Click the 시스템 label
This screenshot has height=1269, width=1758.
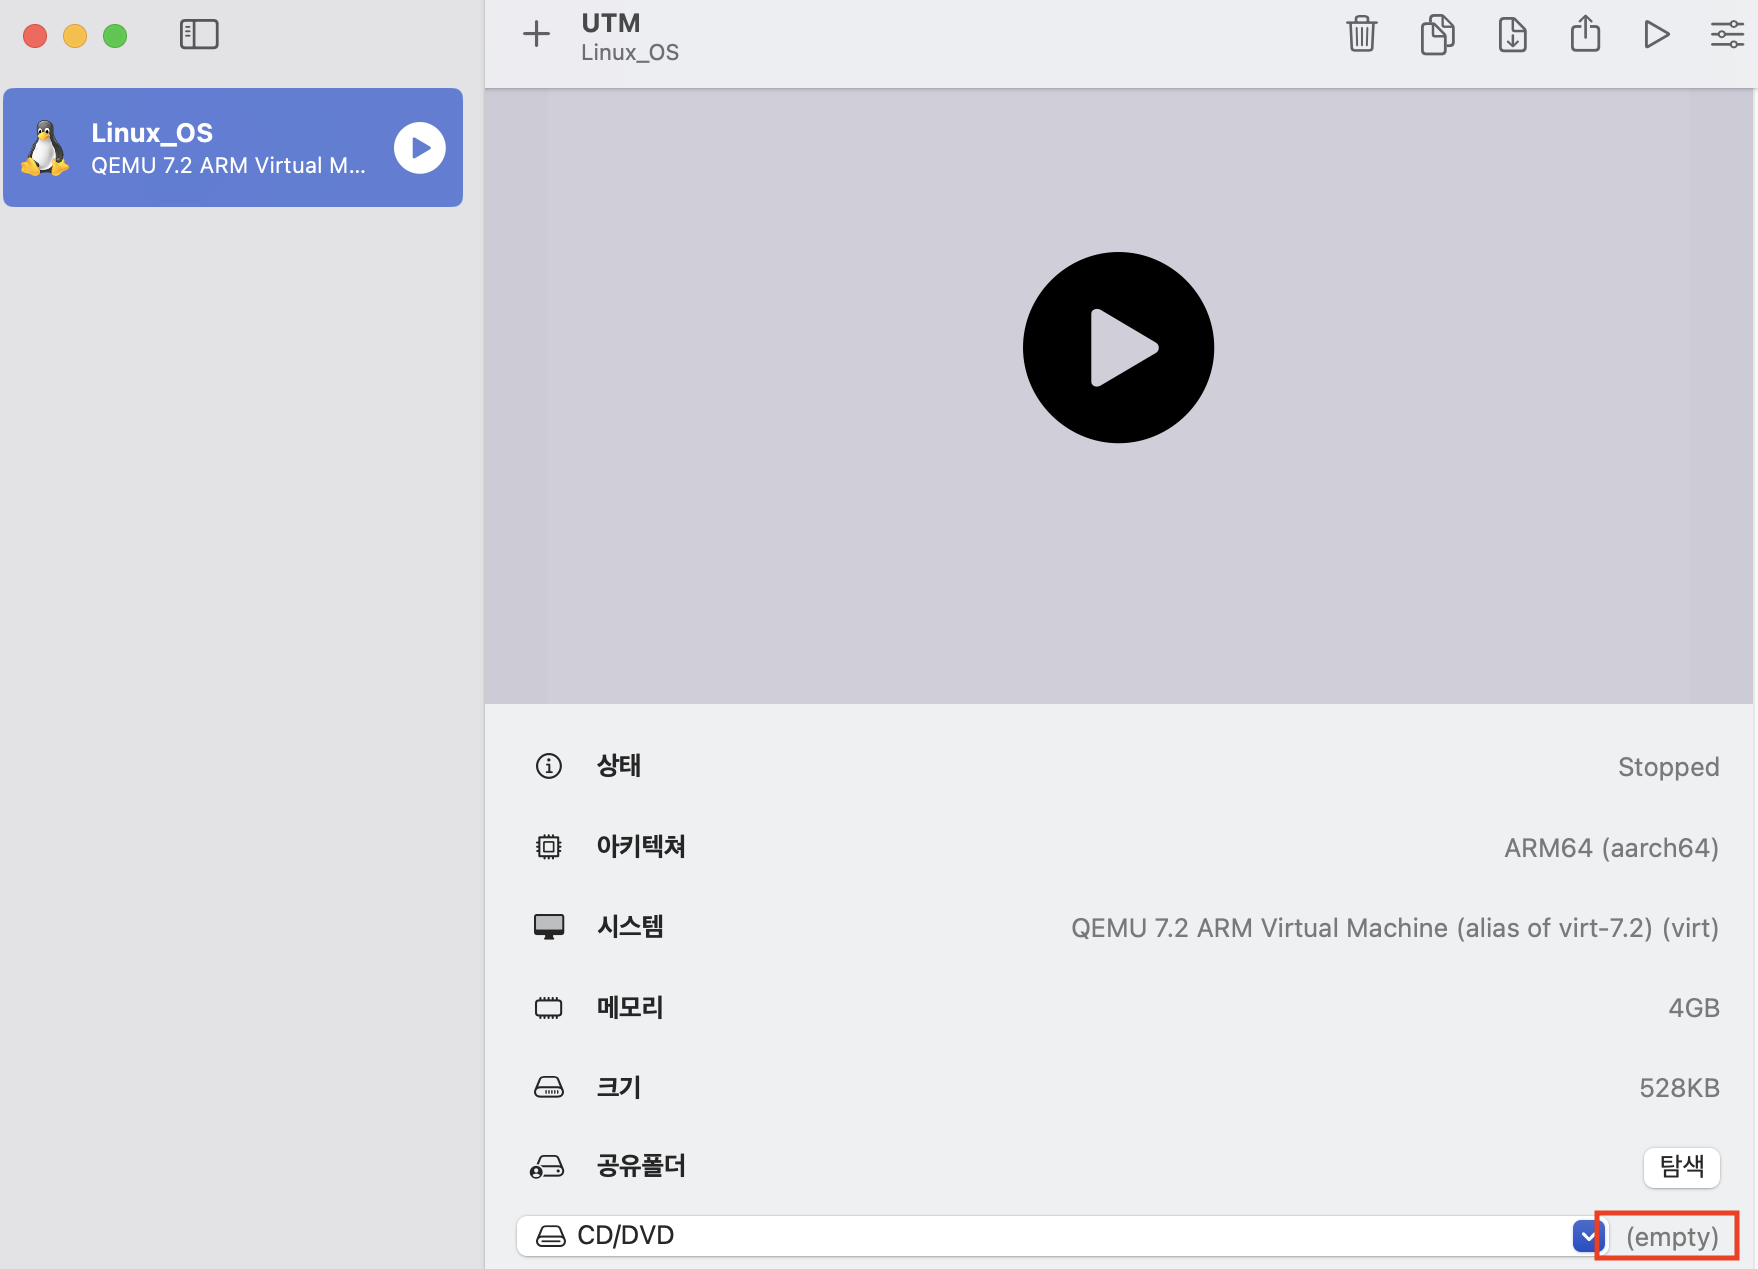coord(630,927)
